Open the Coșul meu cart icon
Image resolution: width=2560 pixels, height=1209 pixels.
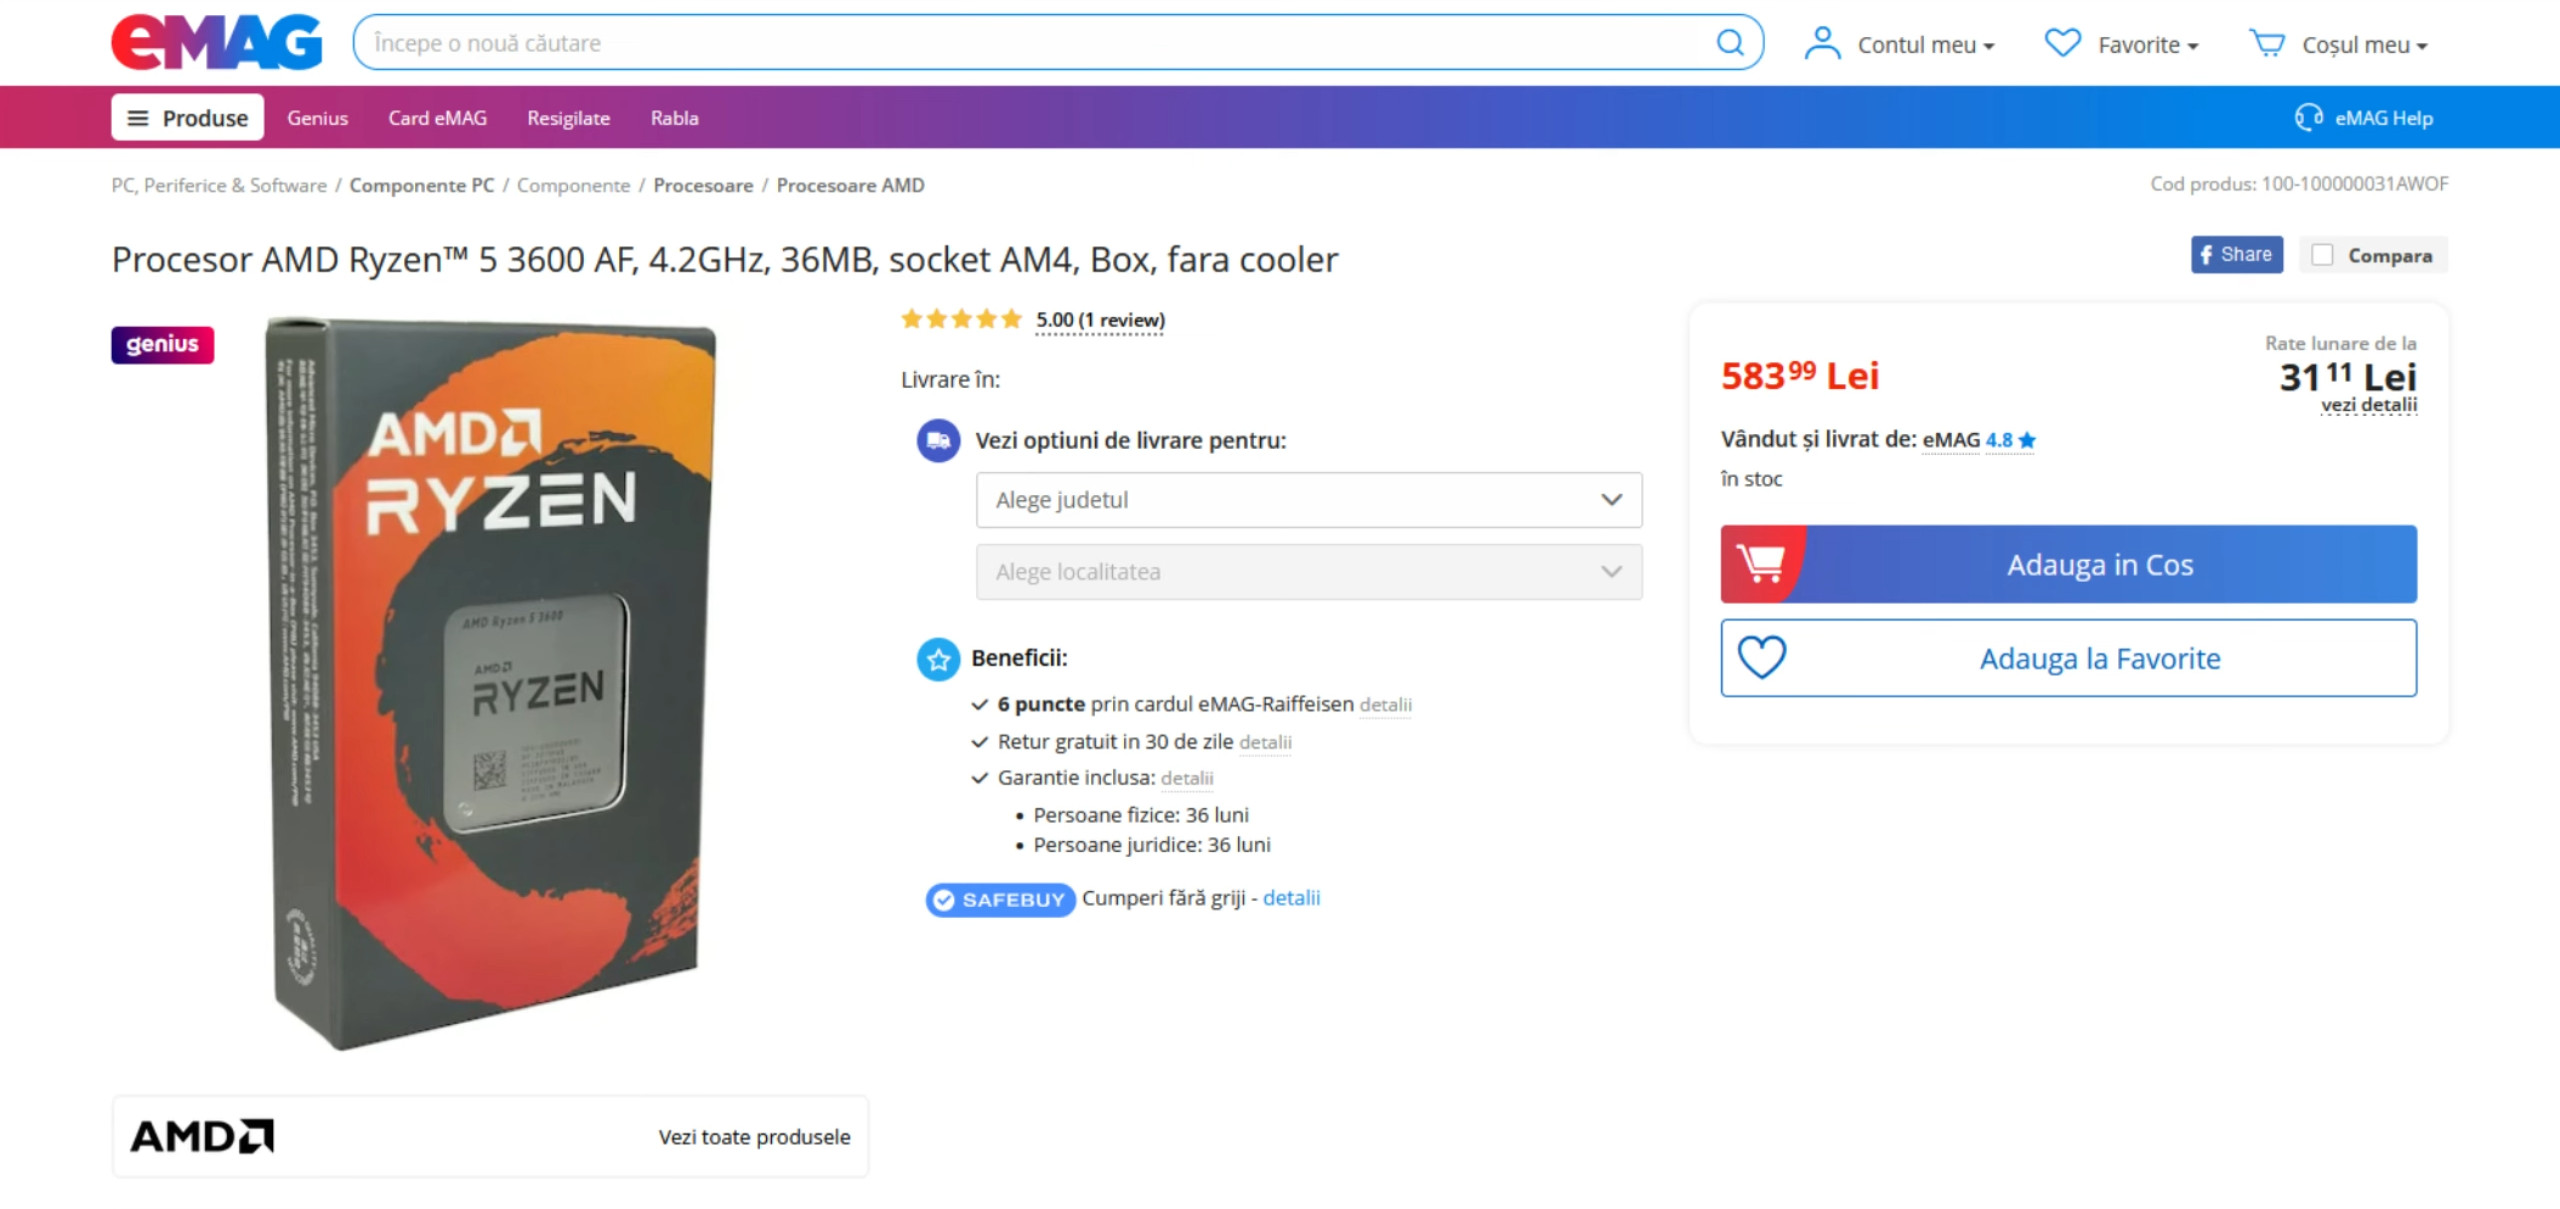(x=2267, y=44)
